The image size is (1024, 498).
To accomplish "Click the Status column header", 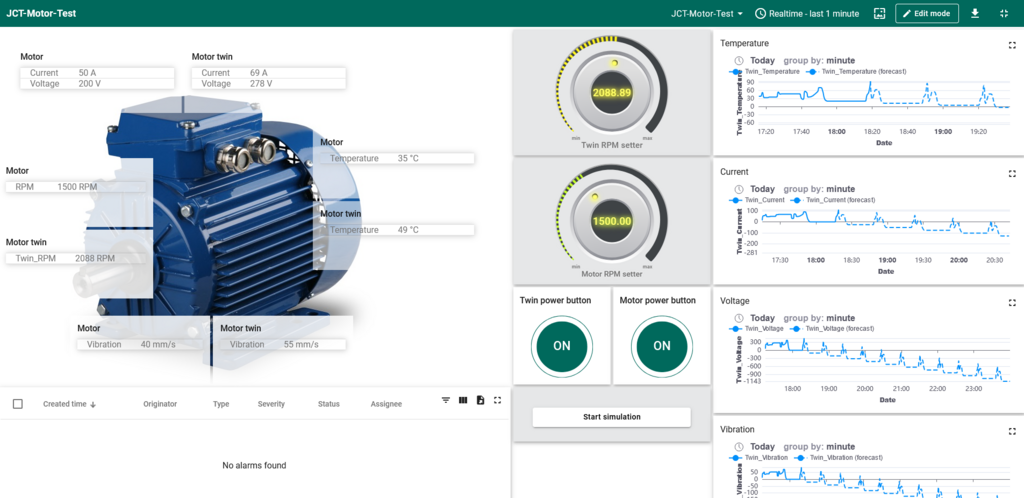I will click(329, 404).
